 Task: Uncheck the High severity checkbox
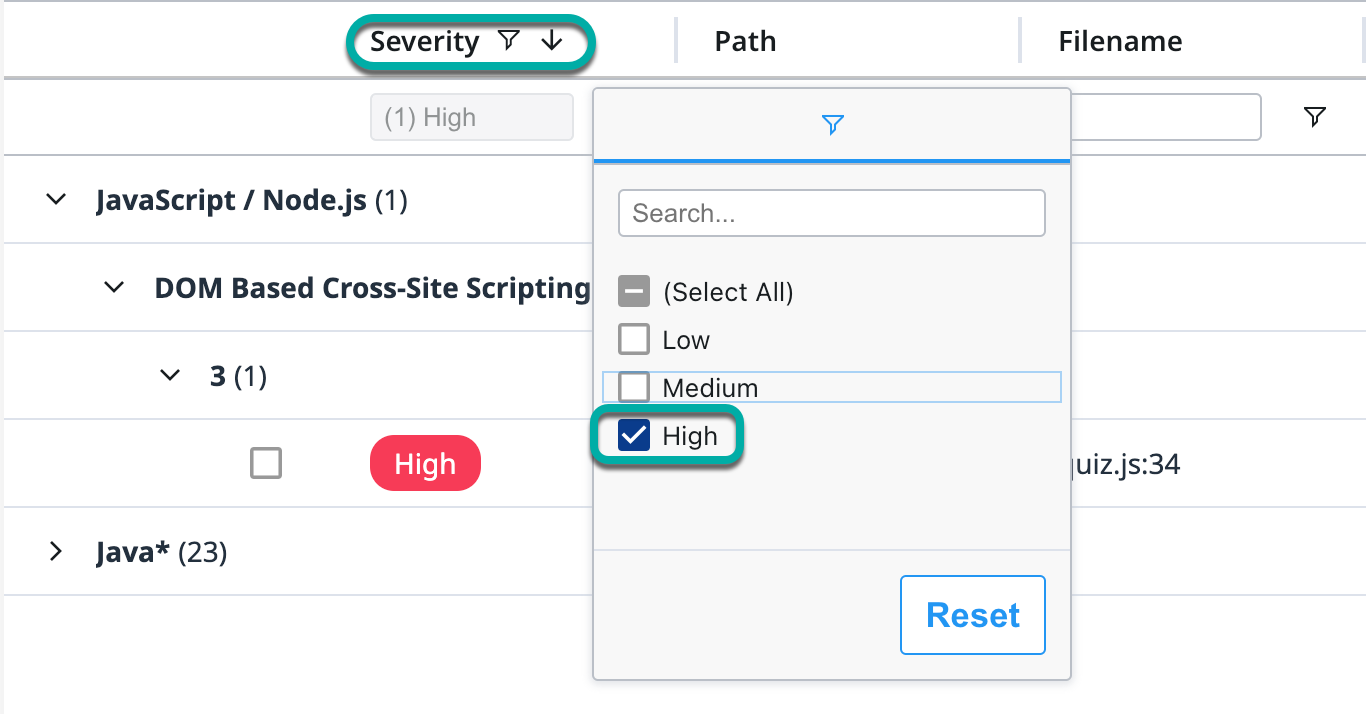pyautogui.click(x=634, y=436)
